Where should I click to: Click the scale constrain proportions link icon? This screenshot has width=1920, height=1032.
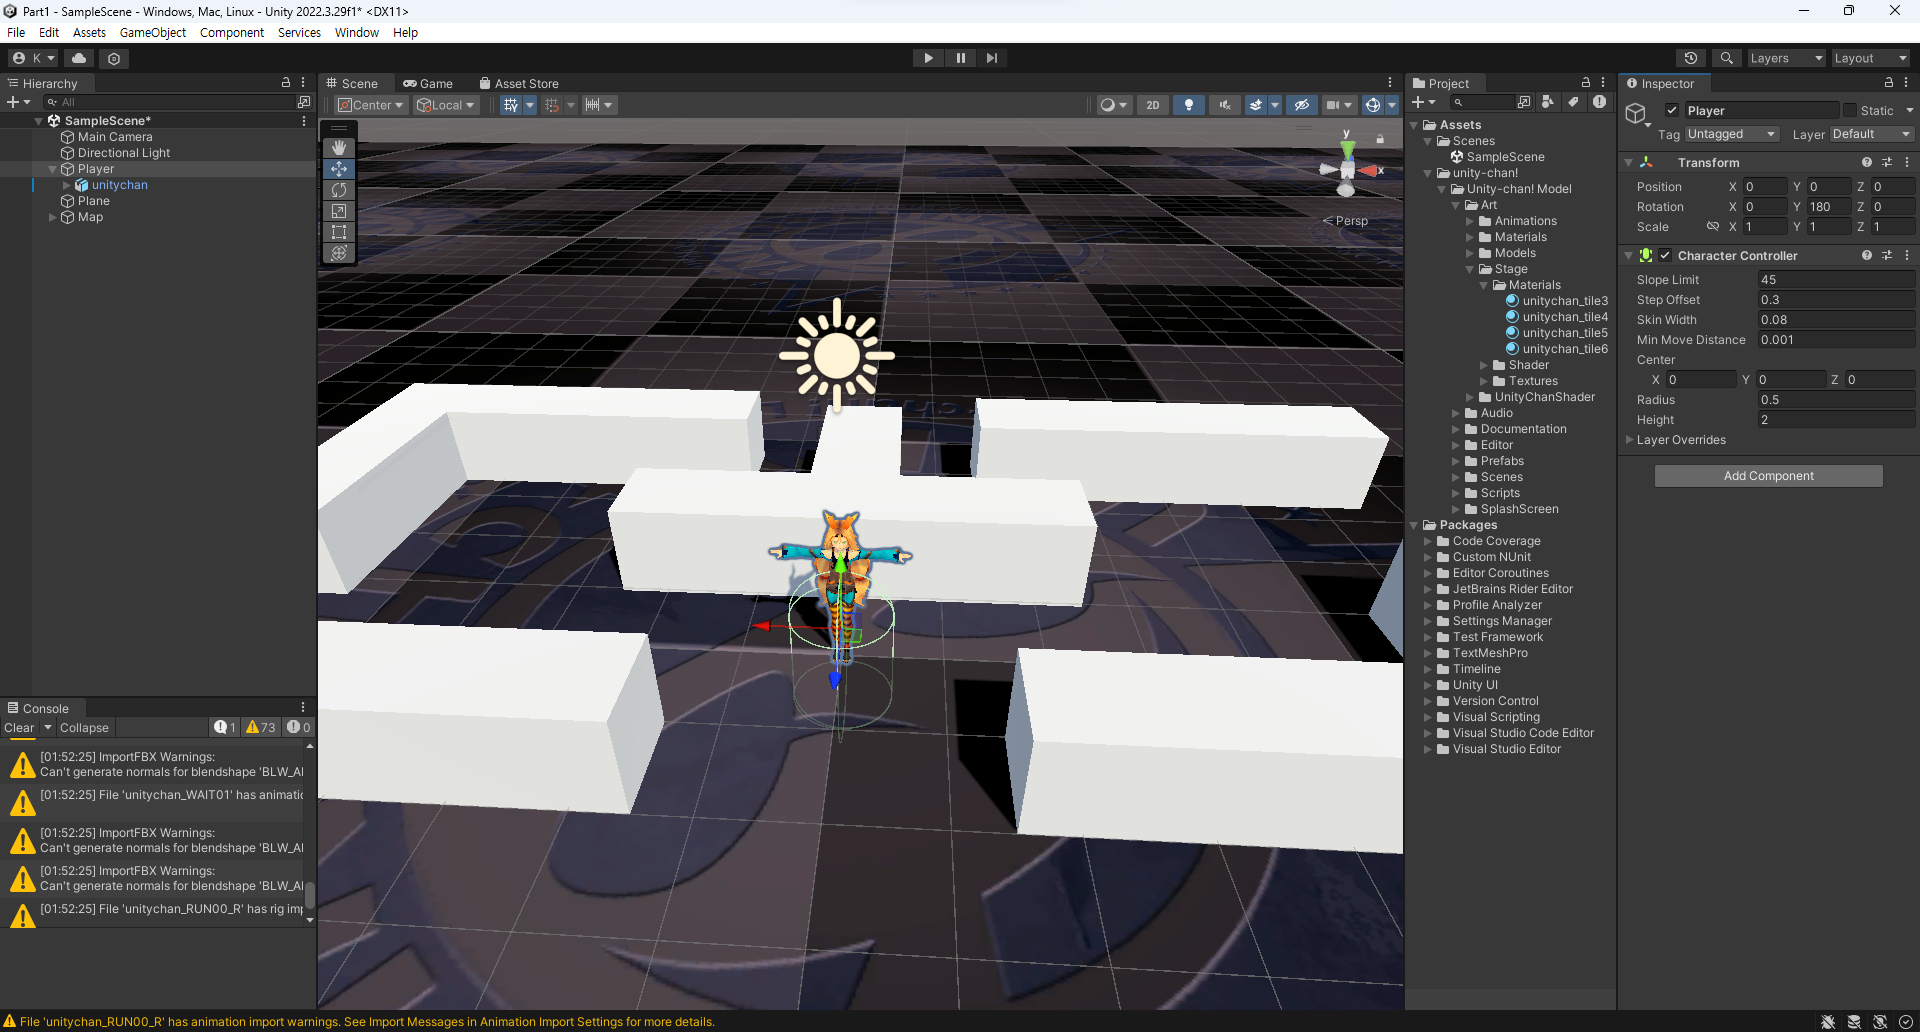click(x=1713, y=227)
